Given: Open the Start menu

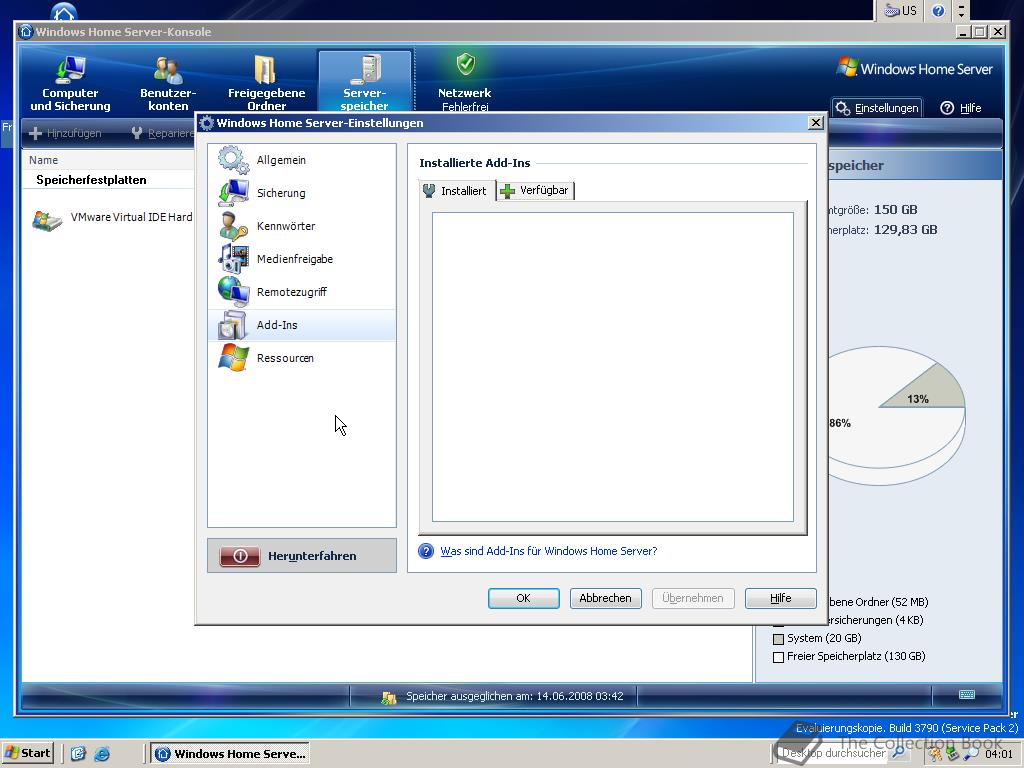Looking at the screenshot, I should point(27,753).
